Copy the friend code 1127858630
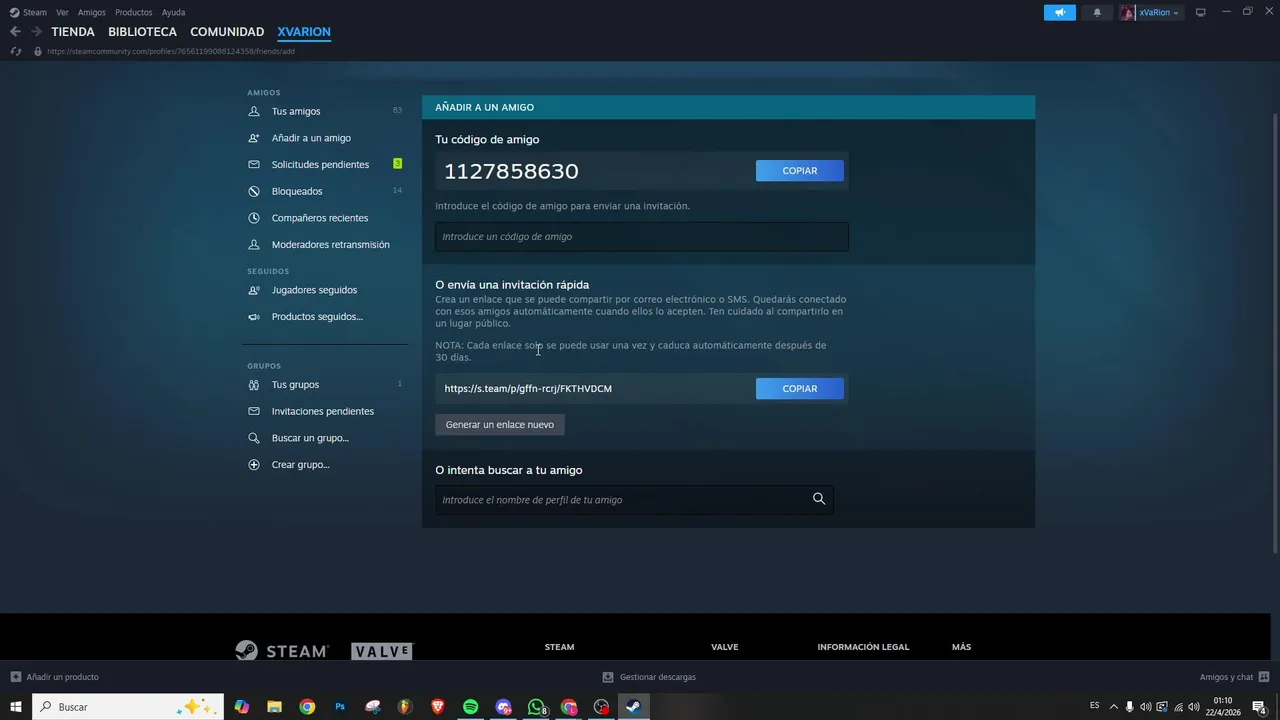Screen dimensions: 1280x720 pyautogui.click(x=800, y=171)
